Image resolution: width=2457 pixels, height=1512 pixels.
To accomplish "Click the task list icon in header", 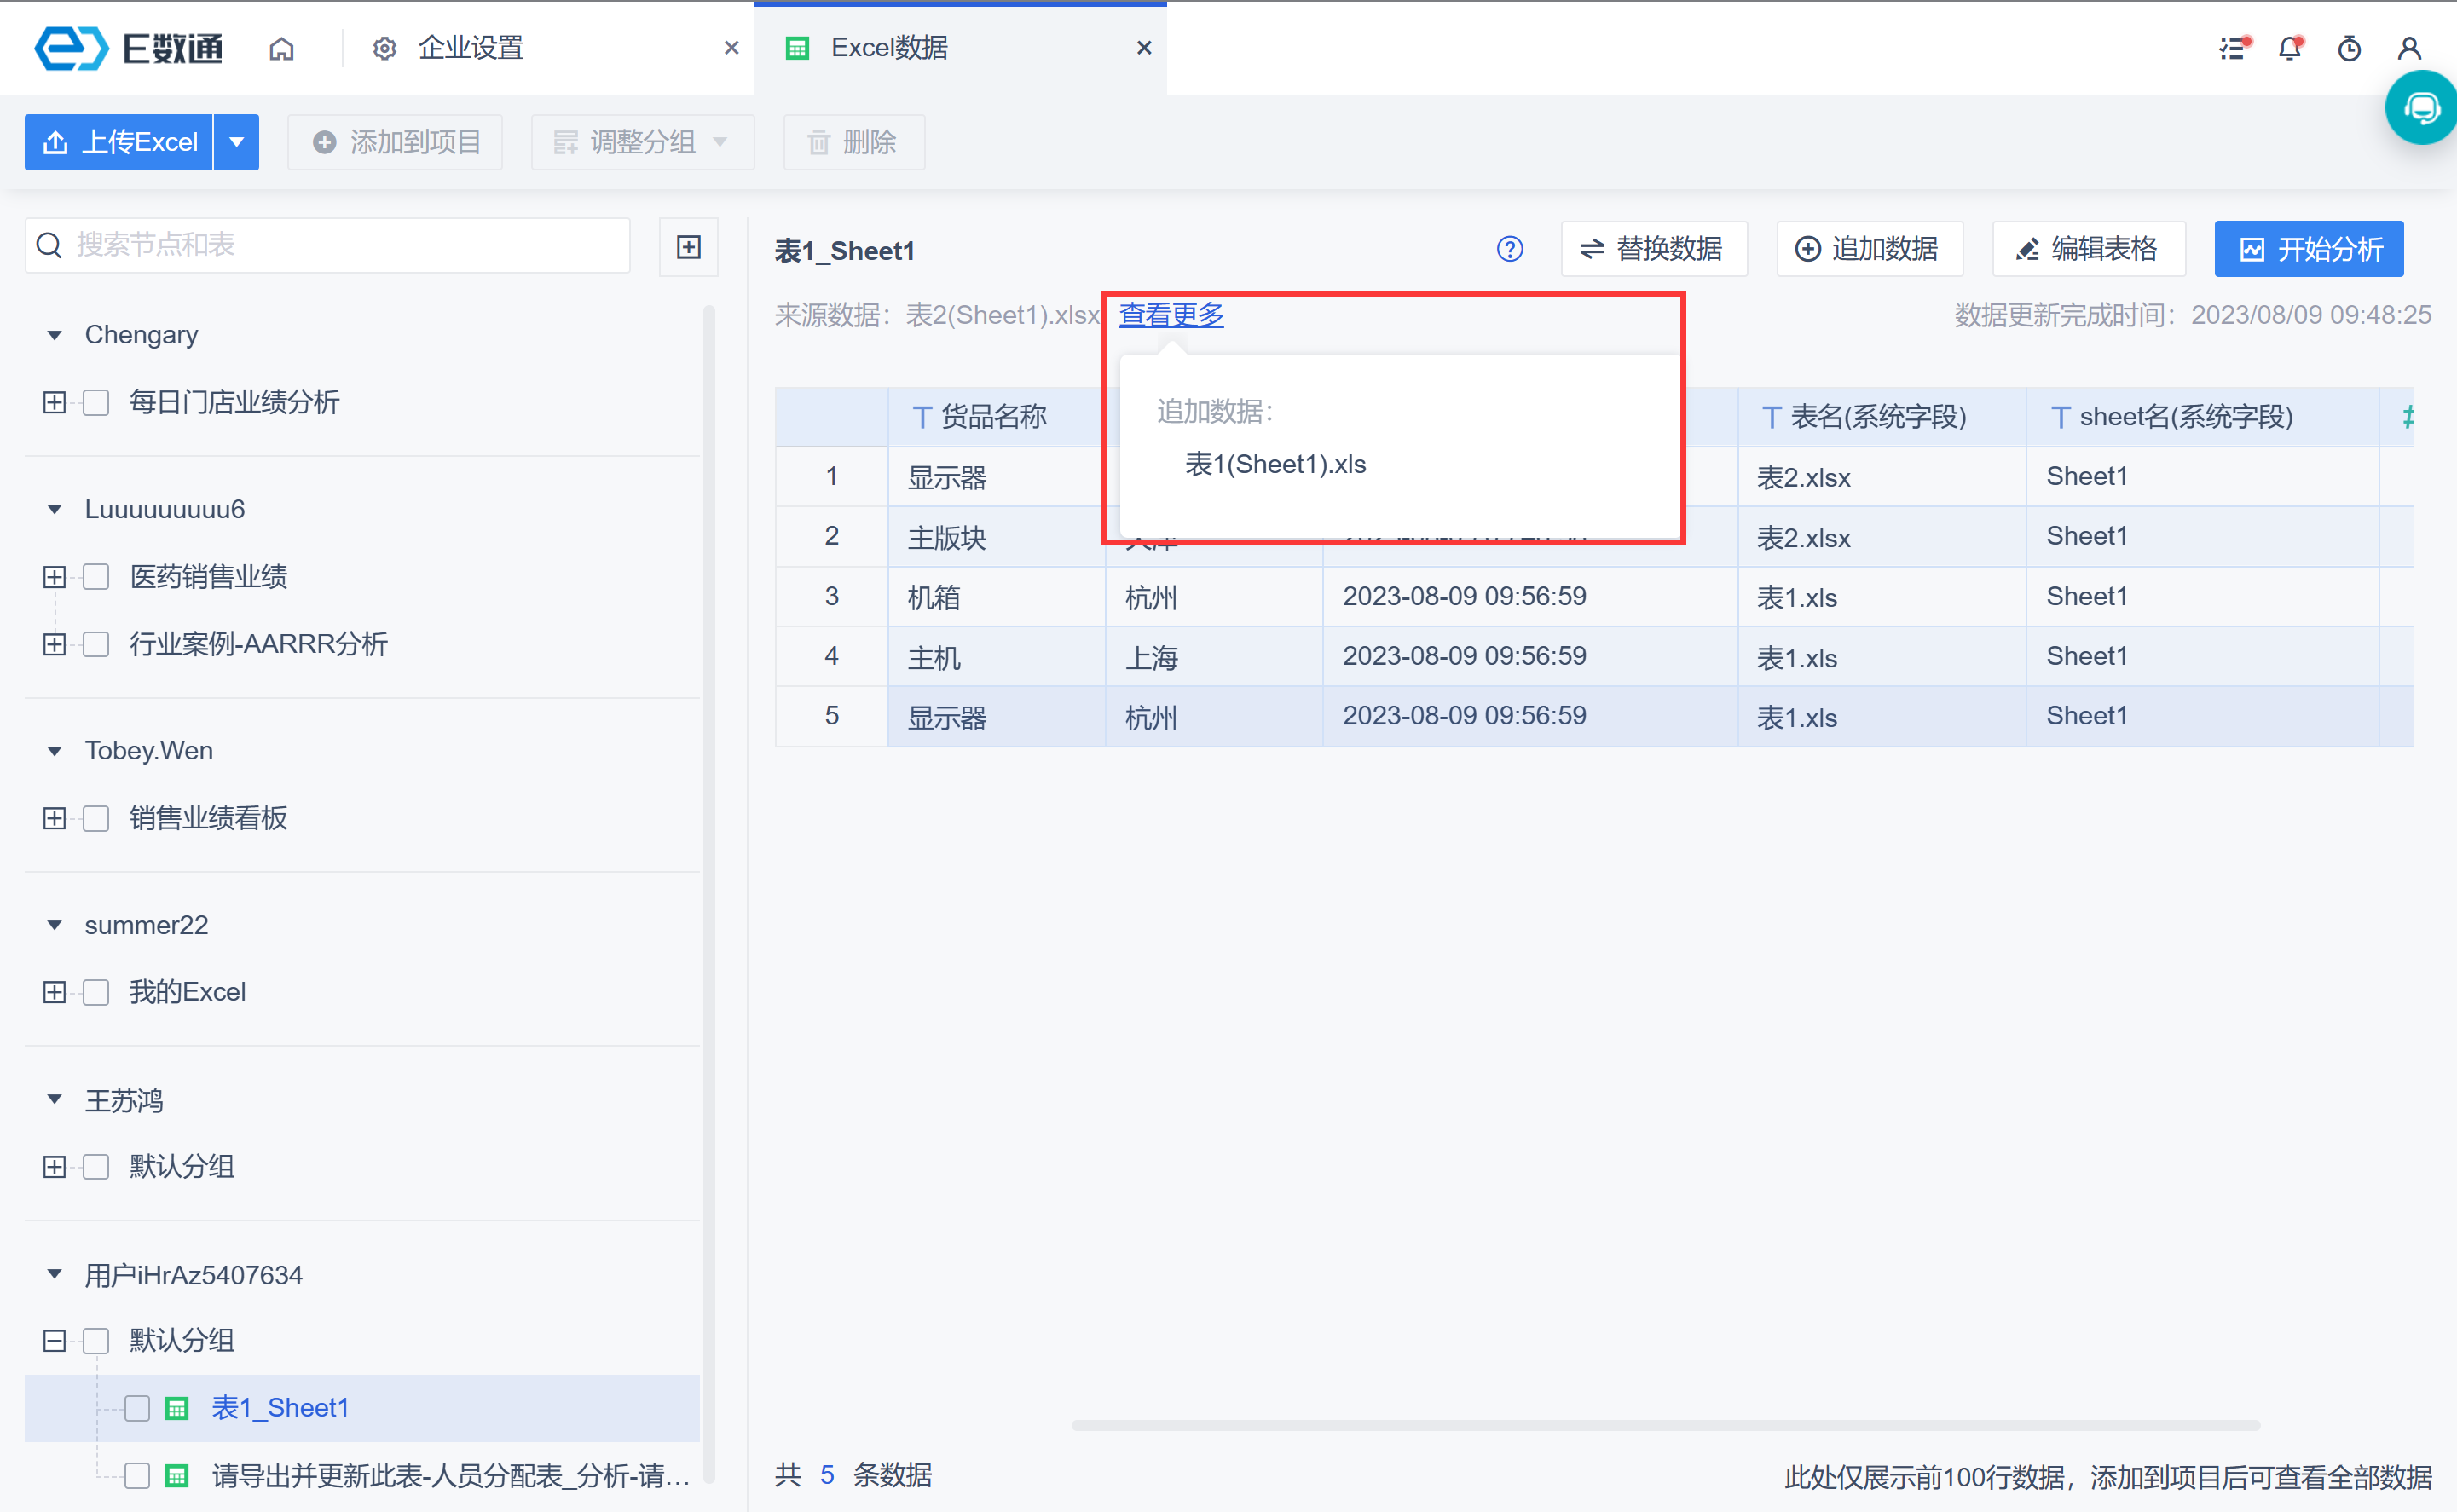I will (2232, 48).
